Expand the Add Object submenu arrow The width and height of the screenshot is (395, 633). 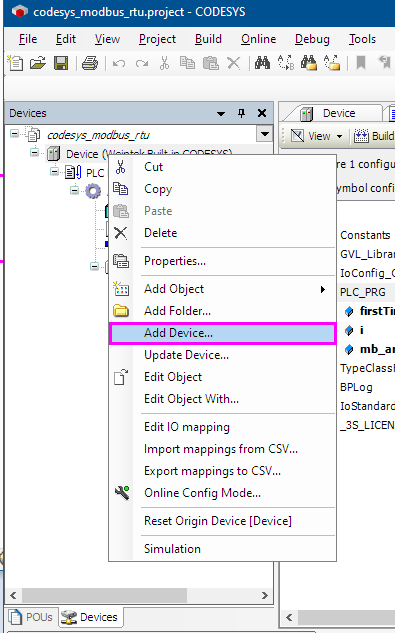[x=323, y=289]
